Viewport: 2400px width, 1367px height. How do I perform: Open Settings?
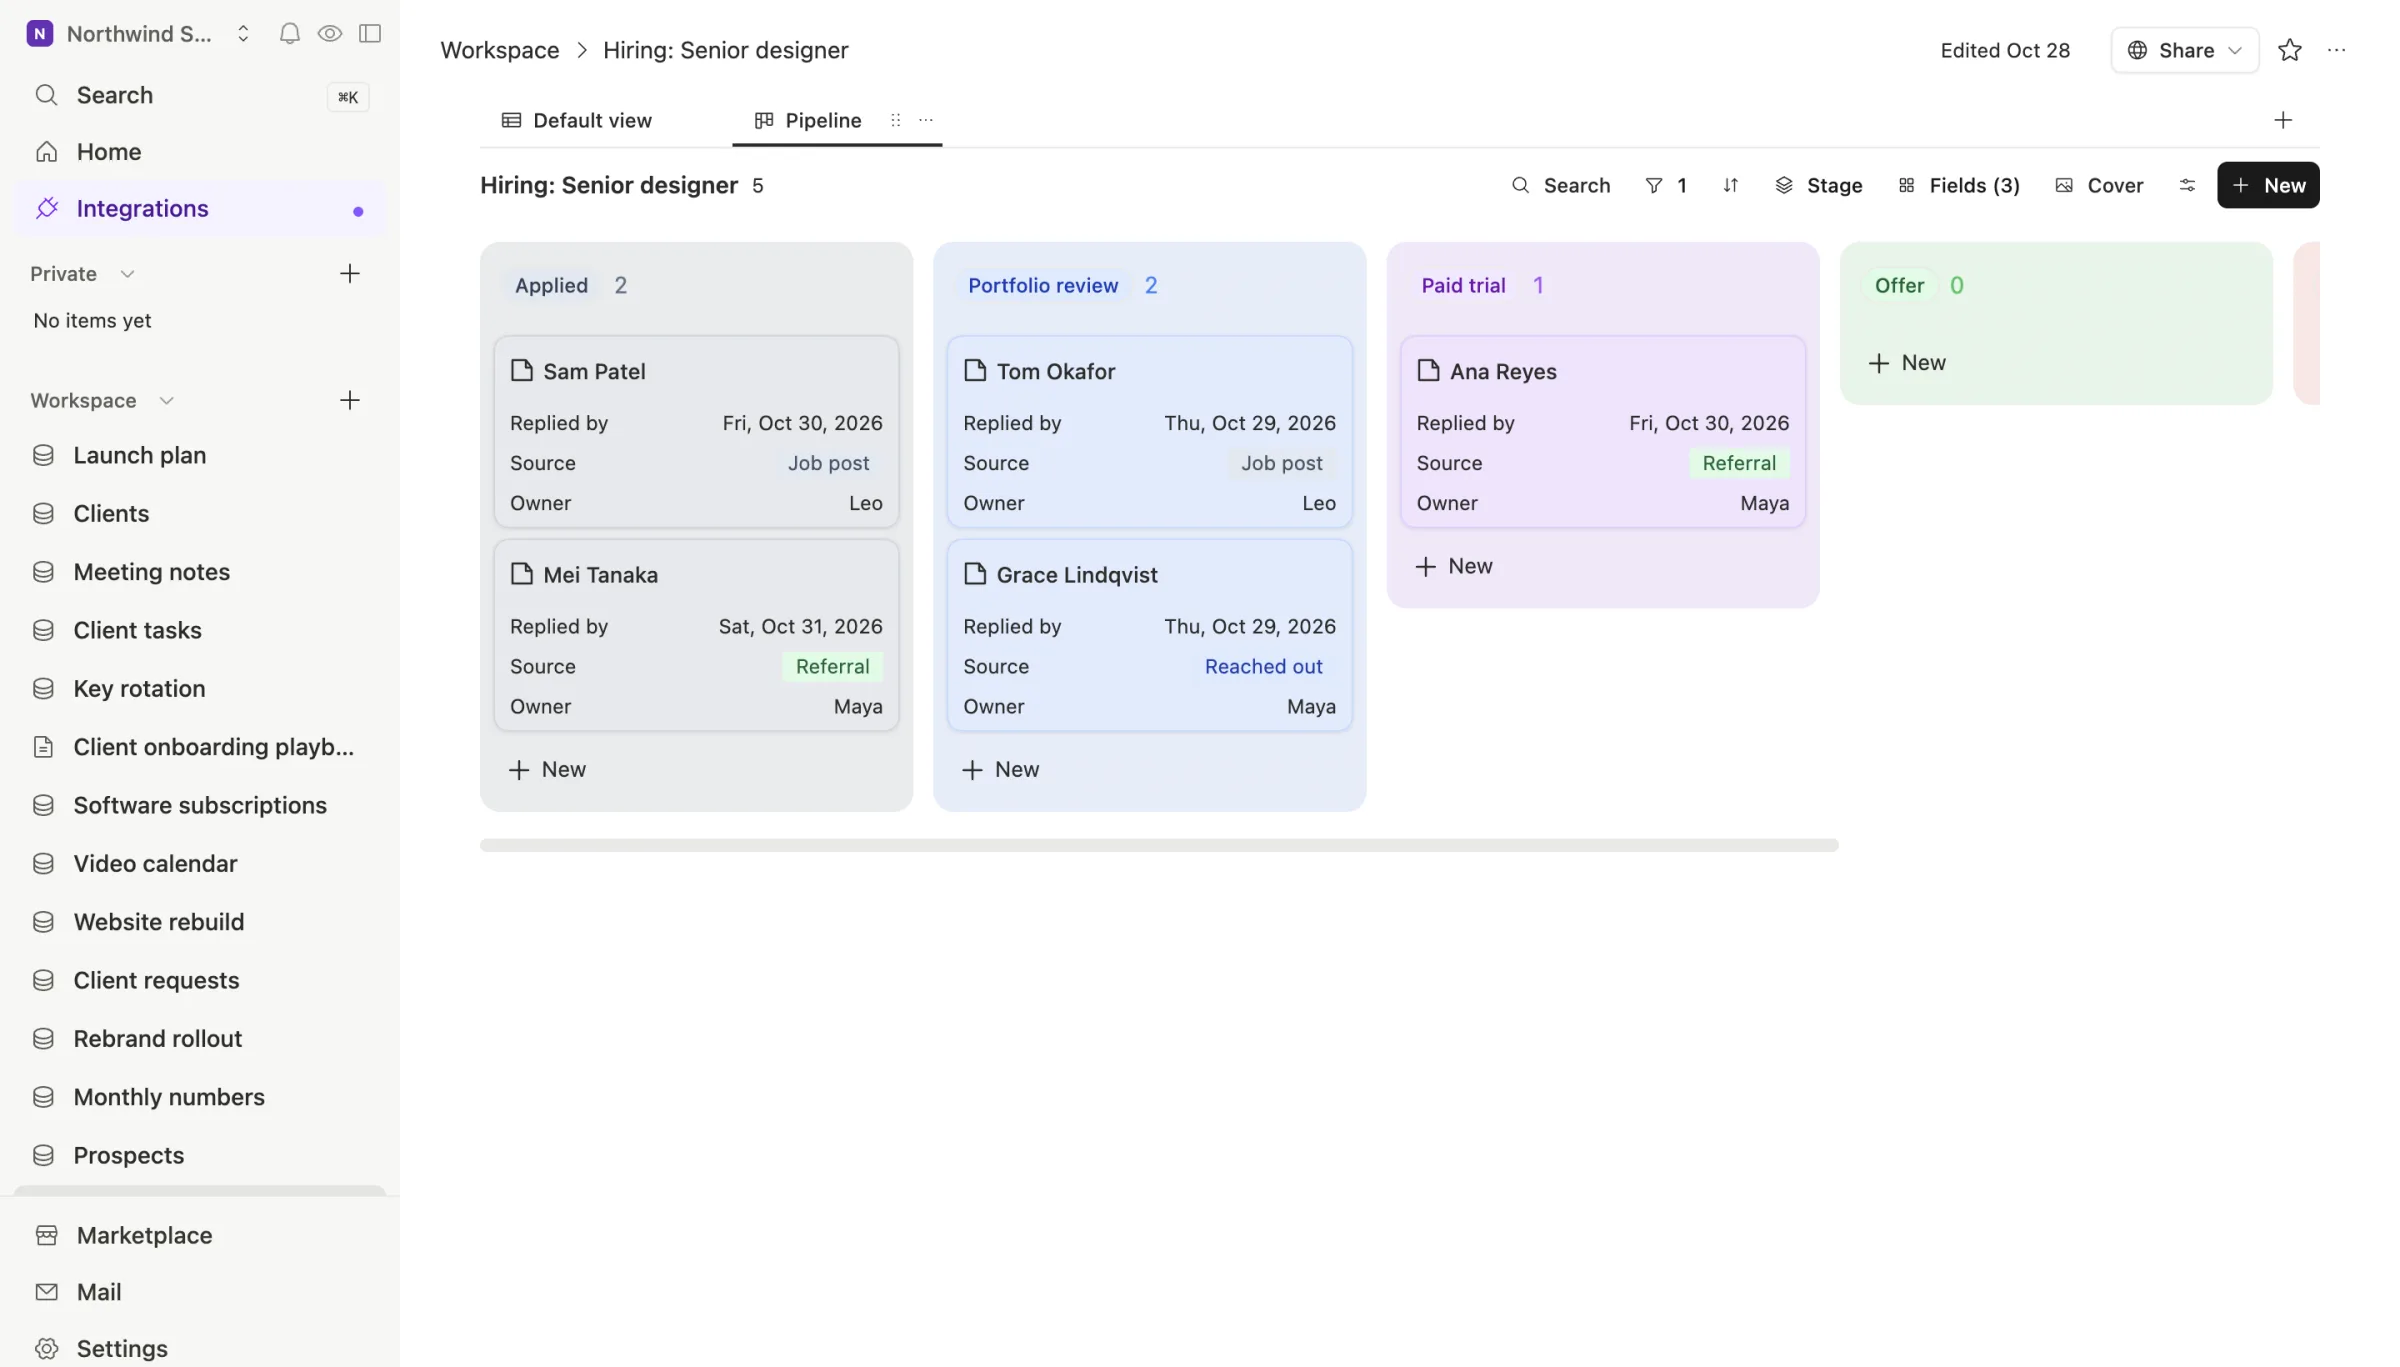click(x=200, y=1348)
